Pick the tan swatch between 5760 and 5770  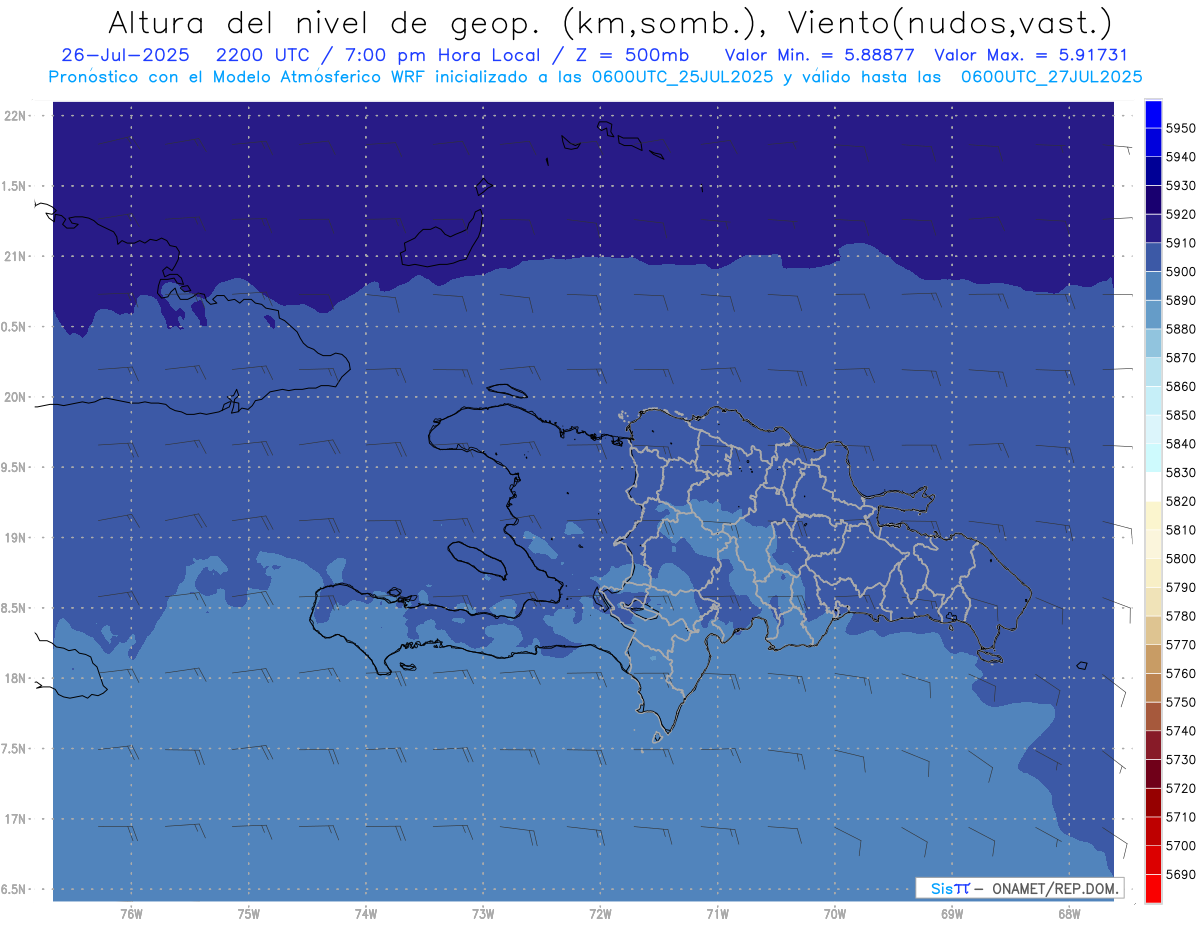1153,659
